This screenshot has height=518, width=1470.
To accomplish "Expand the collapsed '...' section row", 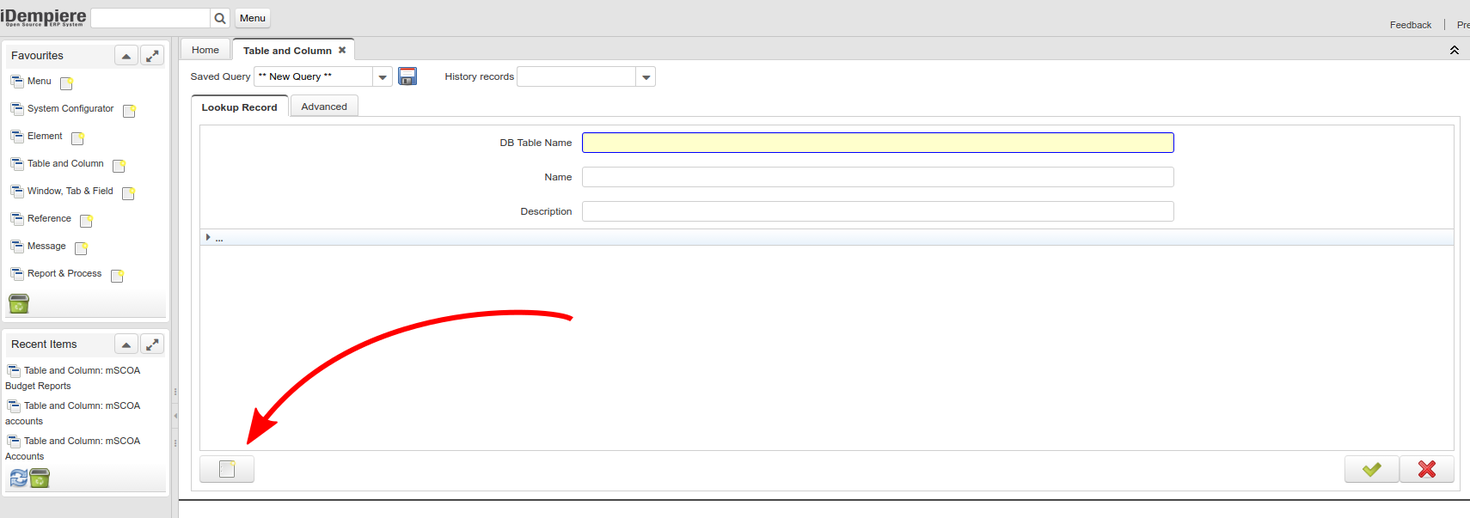I will pyautogui.click(x=208, y=238).
